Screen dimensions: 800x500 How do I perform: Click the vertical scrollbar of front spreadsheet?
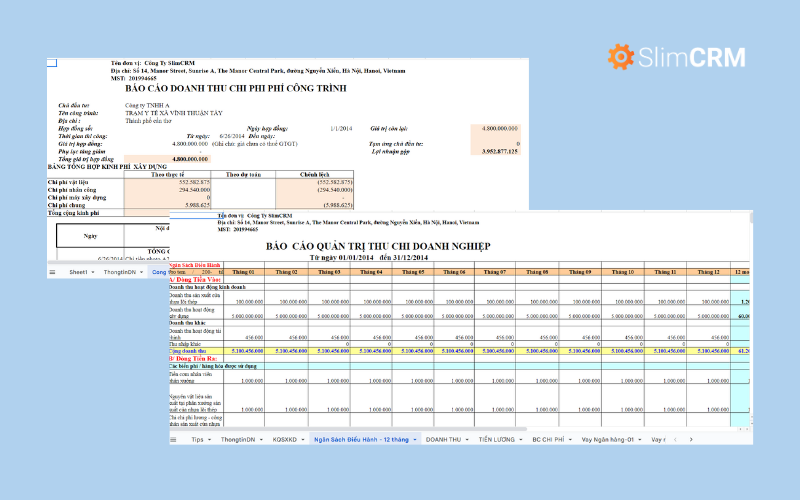pyautogui.click(x=751, y=218)
